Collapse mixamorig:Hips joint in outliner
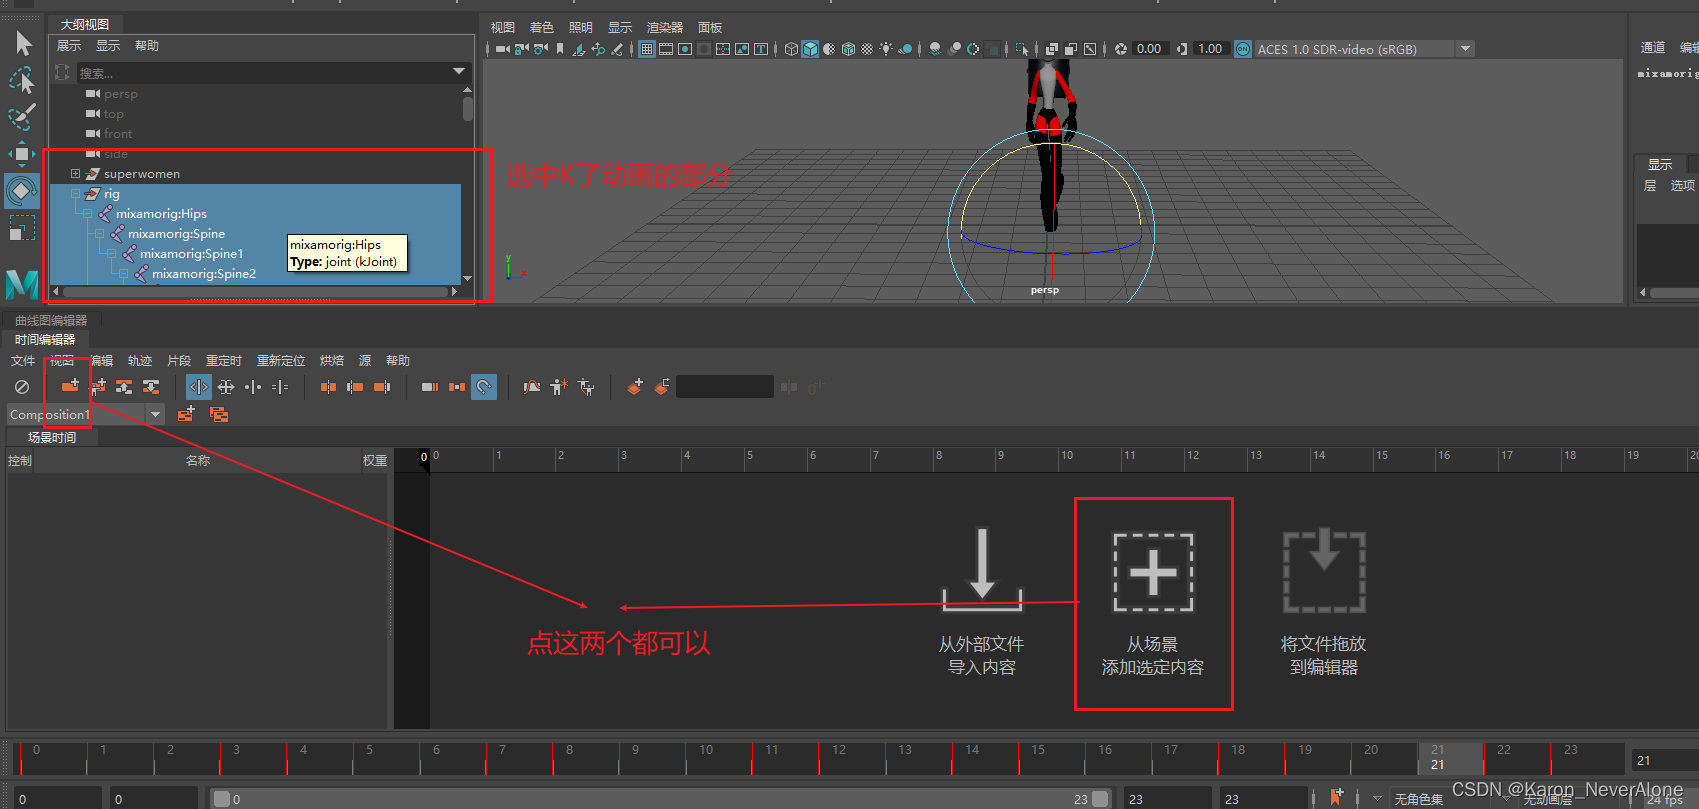The image size is (1699, 809). [x=87, y=213]
